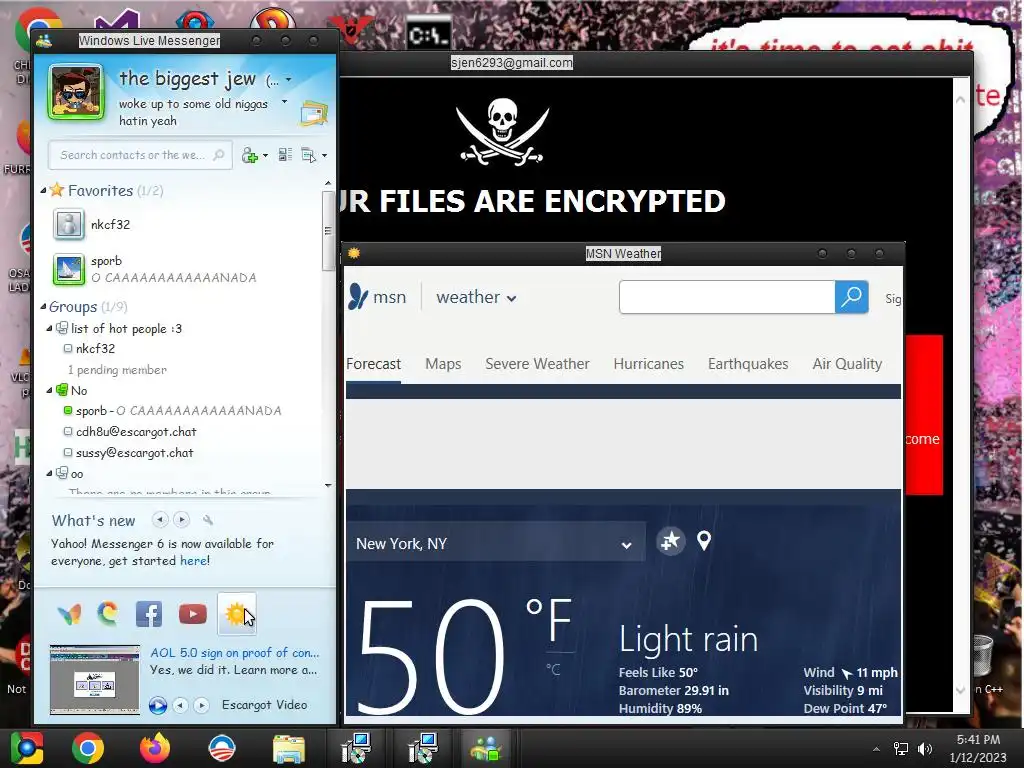Open Firefox from the taskbar
Image resolution: width=1024 pixels, height=768 pixels.
[155, 748]
